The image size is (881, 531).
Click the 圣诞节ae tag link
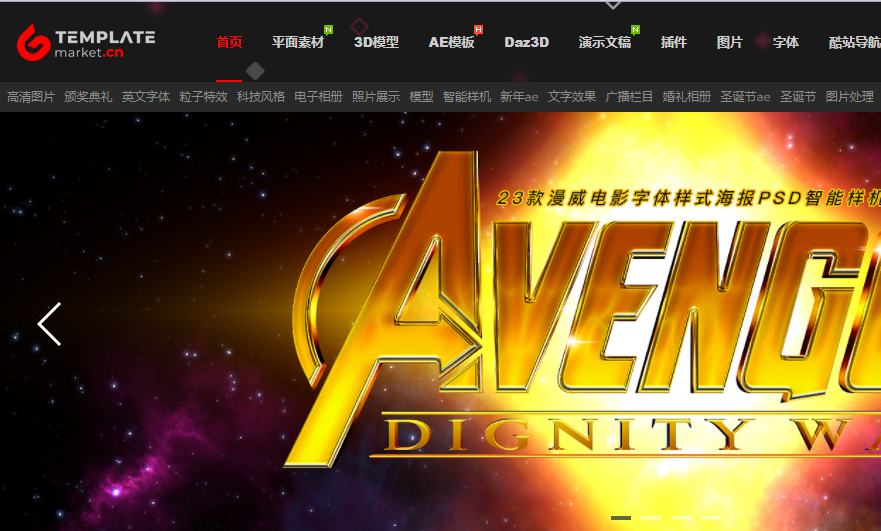[x=745, y=97]
